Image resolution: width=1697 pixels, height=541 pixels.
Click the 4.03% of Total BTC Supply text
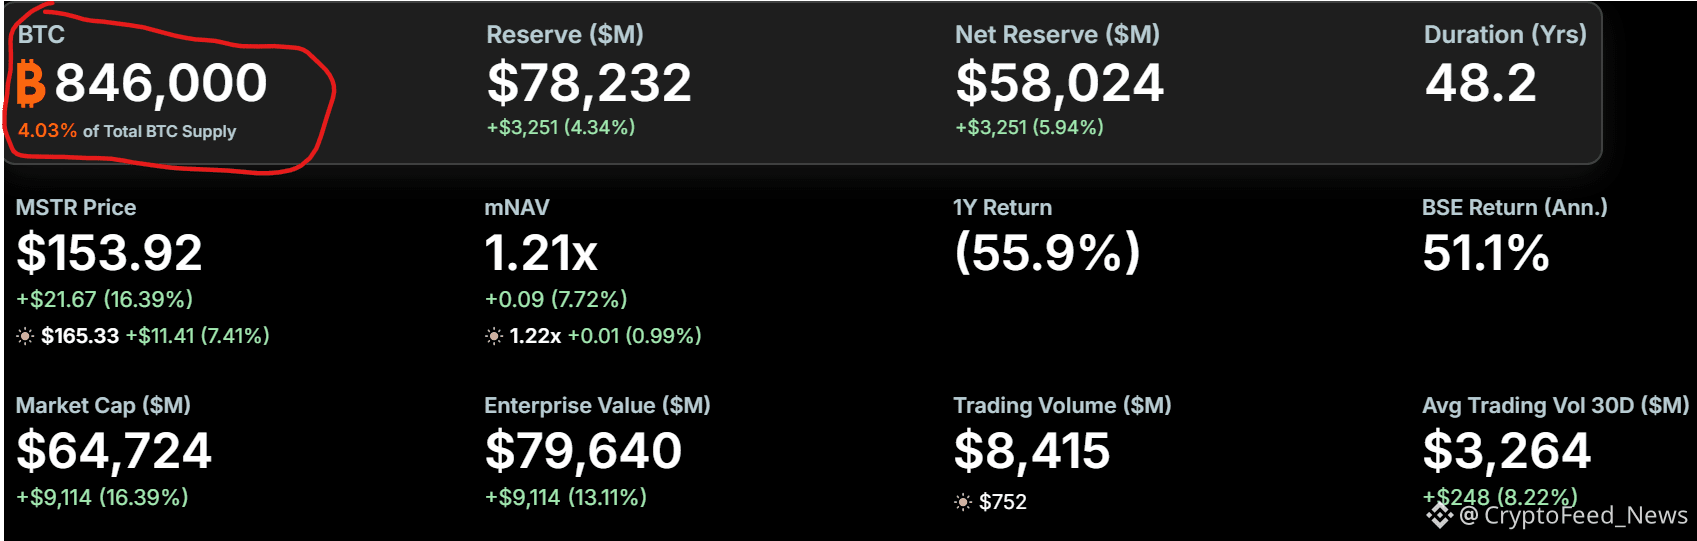pos(127,131)
